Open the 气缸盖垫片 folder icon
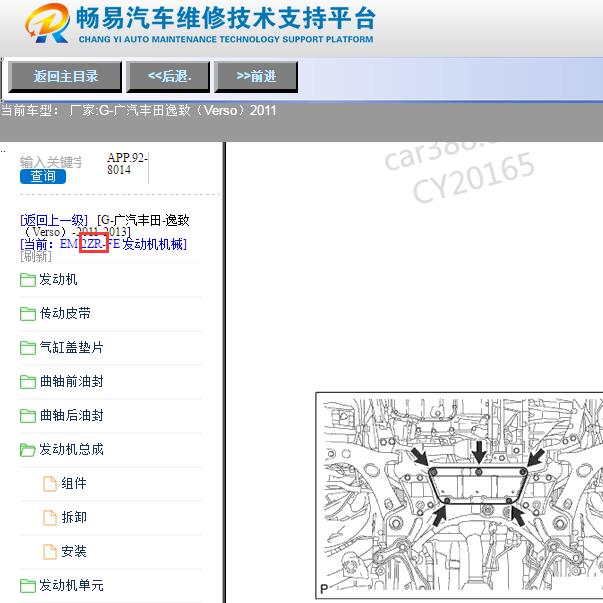603x603 pixels. coord(28,348)
